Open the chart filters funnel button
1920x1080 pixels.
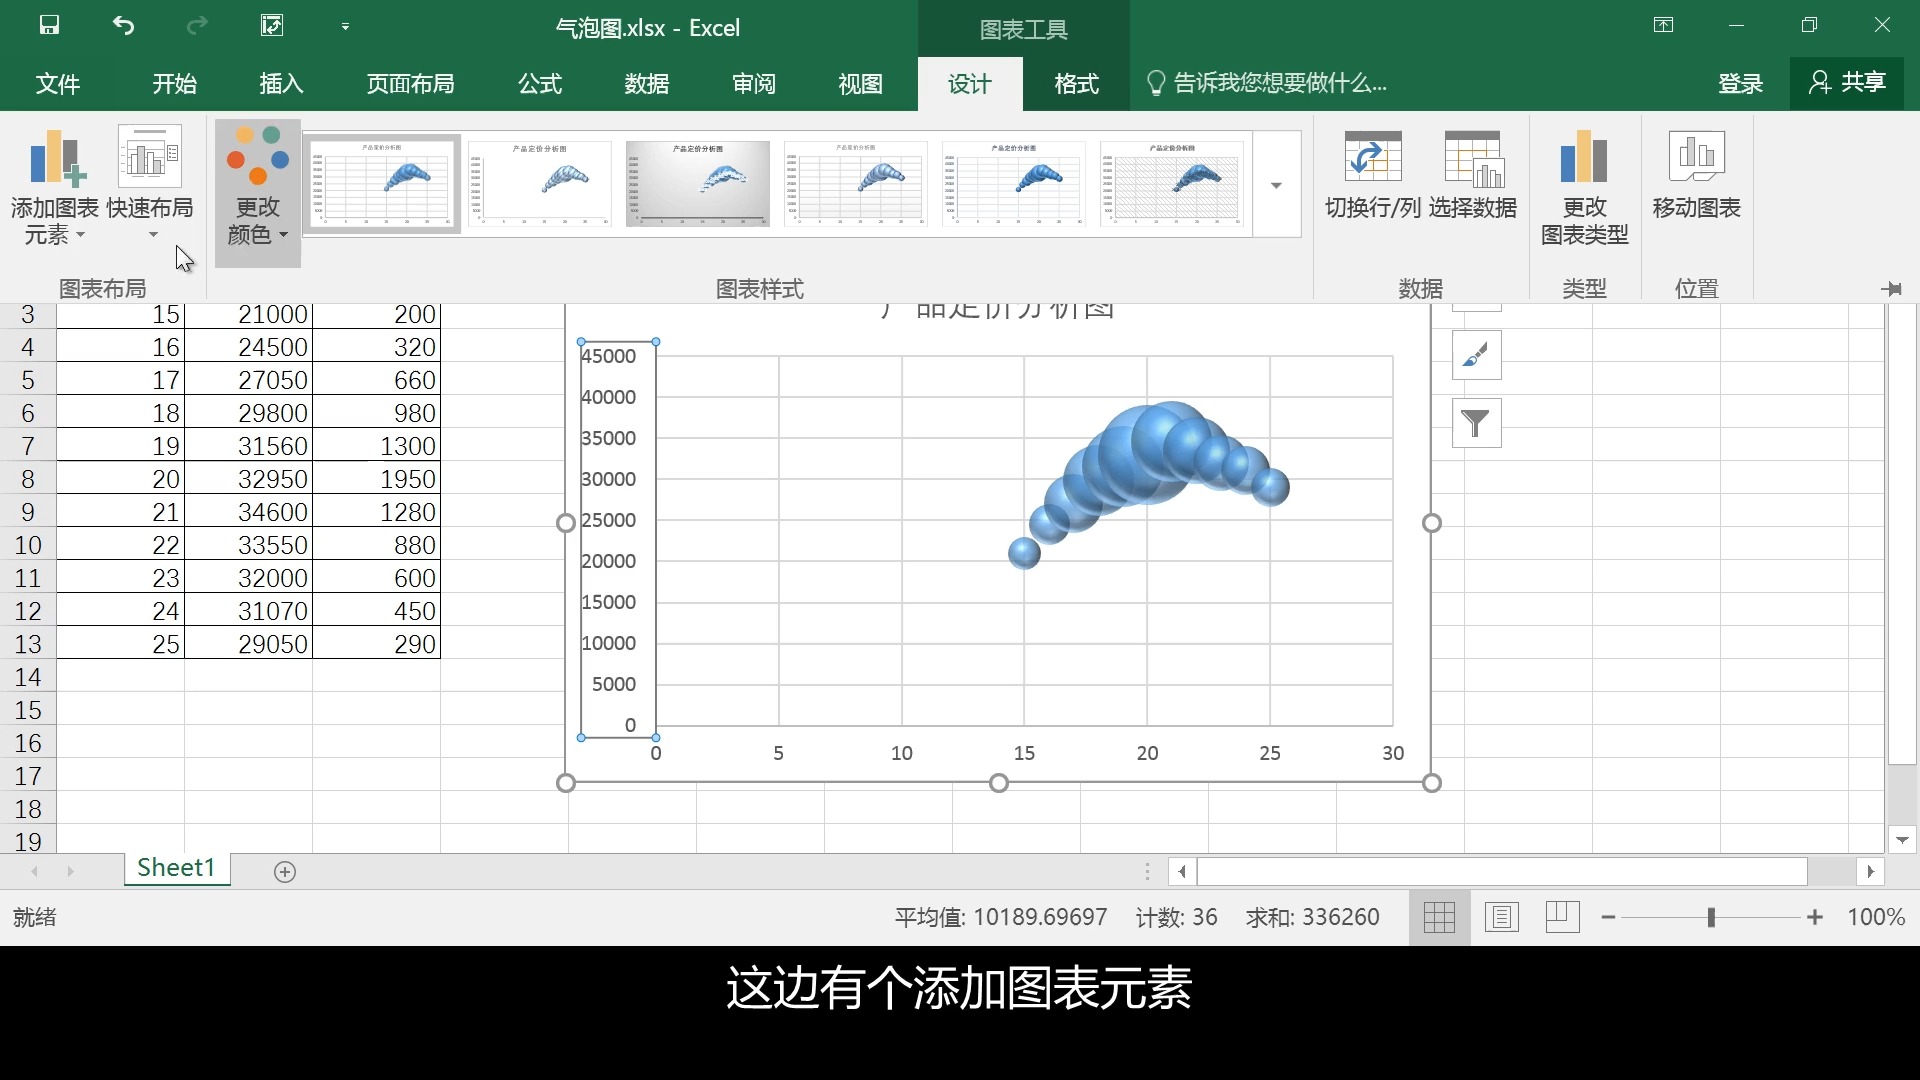(1476, 423)
